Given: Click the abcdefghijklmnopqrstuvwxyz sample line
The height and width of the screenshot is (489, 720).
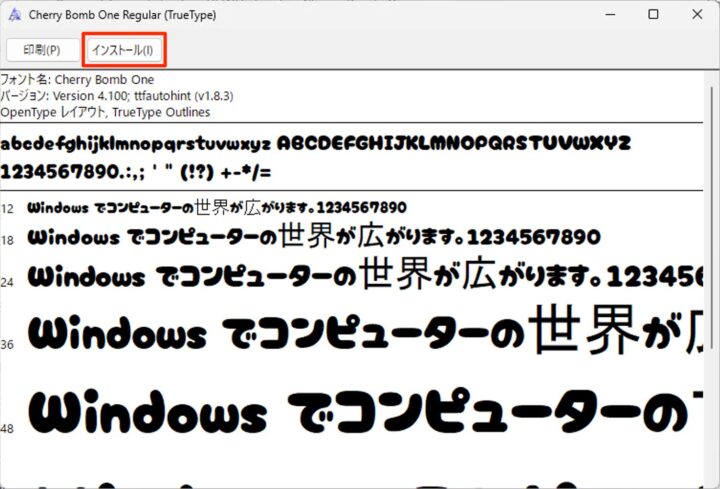Looking at the screenshot, I should [315, 143].
